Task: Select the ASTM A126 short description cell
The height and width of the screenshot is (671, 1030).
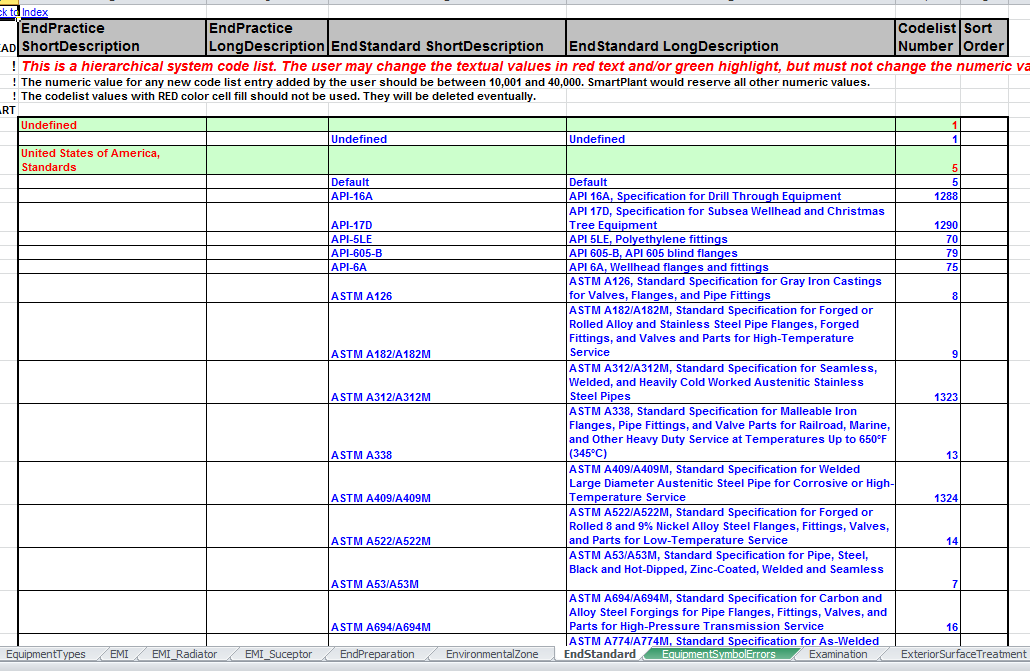Action: [447, 289]
